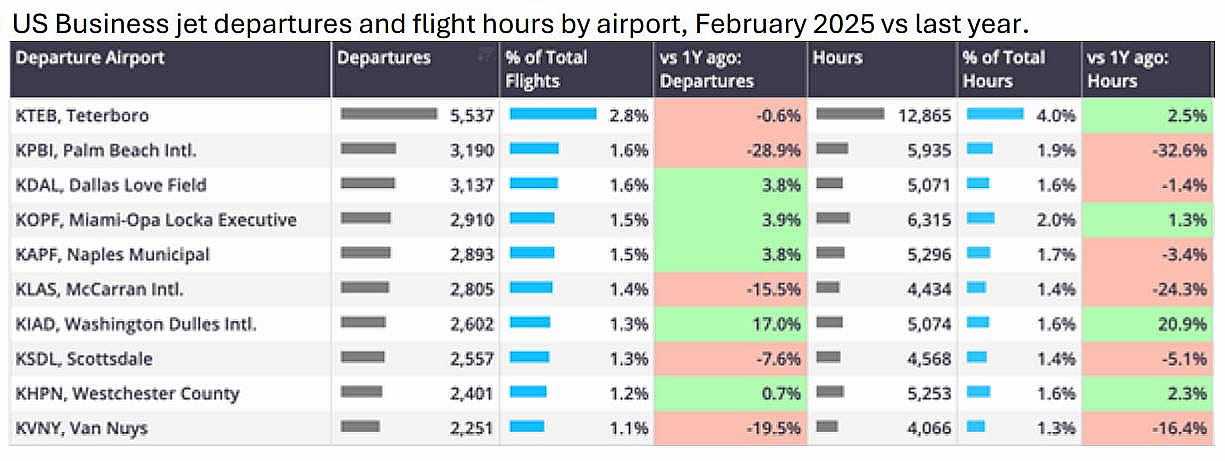The height and width of the screenshot is (461, 1225).
Task: Select the % of Total Hours header
Action: point(1003,69)
